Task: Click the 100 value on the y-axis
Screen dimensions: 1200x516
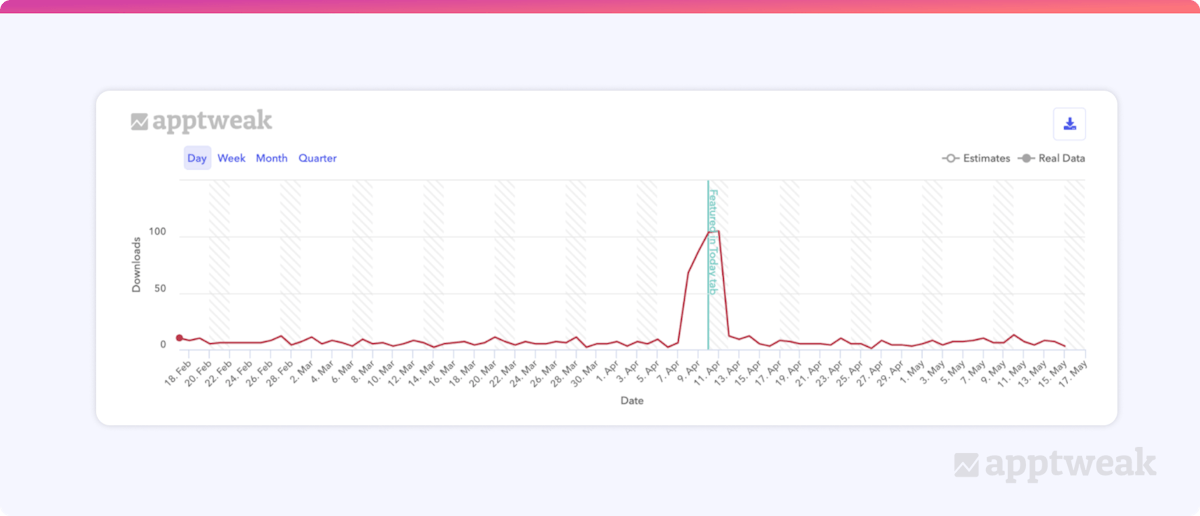Action: pyautogui.click(x=156, y=232)
